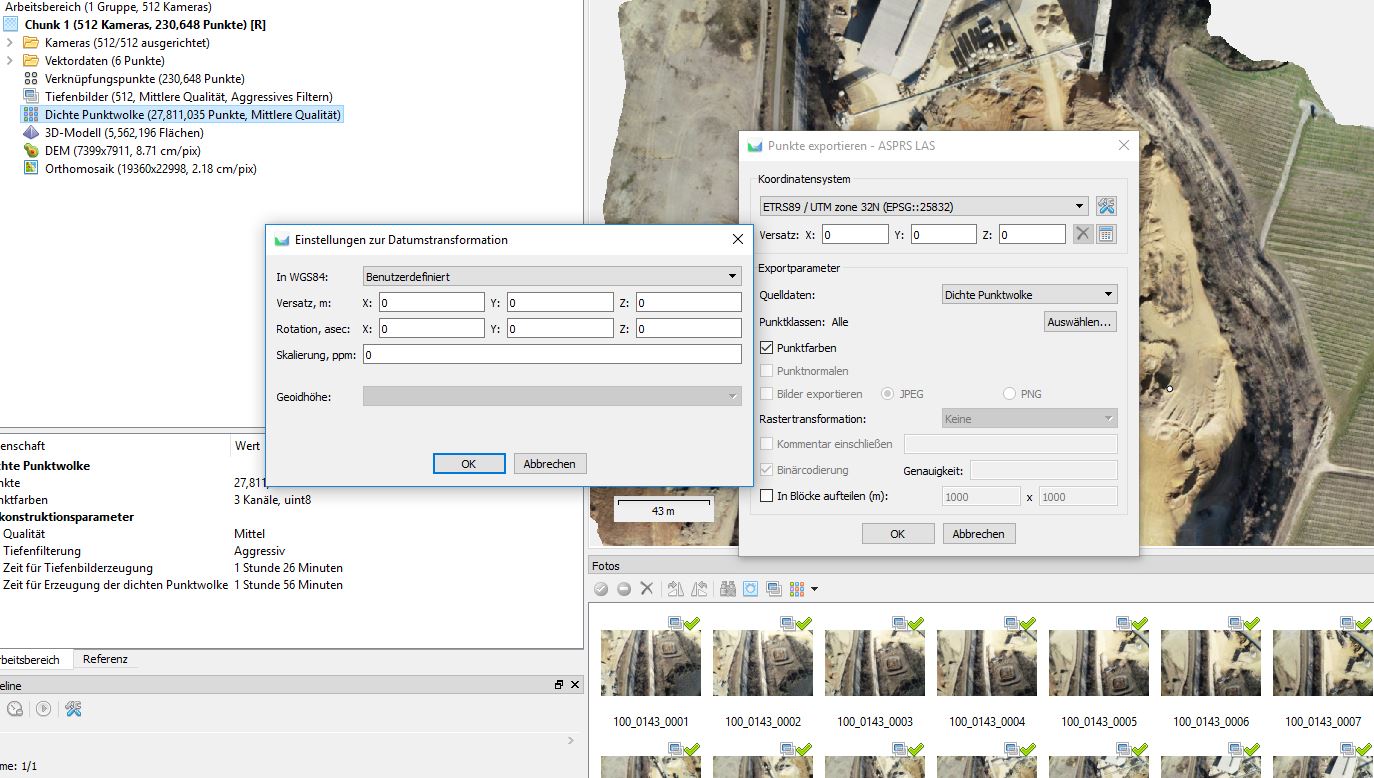Select photo thumbnail 100_0143_0003
This screenshot has height=778, width=1374.
click(x=874, y=664)
